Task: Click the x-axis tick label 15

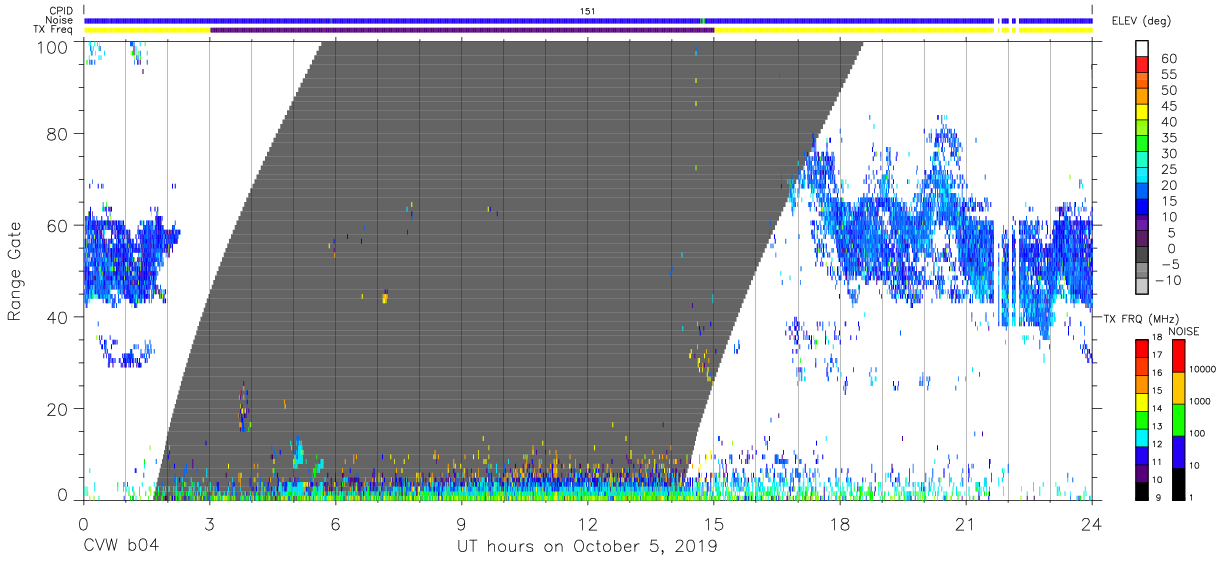Action: point(713,525)
